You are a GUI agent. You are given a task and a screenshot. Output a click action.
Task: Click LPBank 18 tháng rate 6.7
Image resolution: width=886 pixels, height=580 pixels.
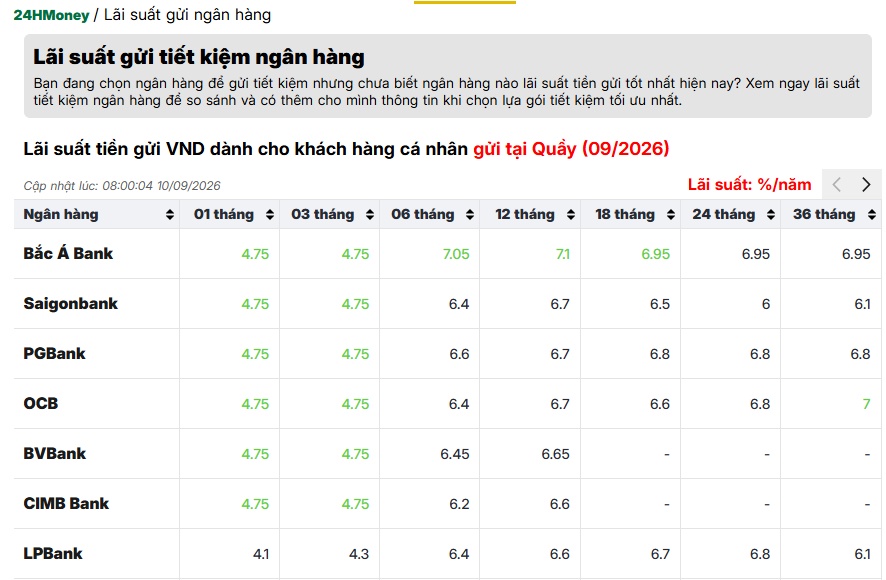click(x=660, y=555)
